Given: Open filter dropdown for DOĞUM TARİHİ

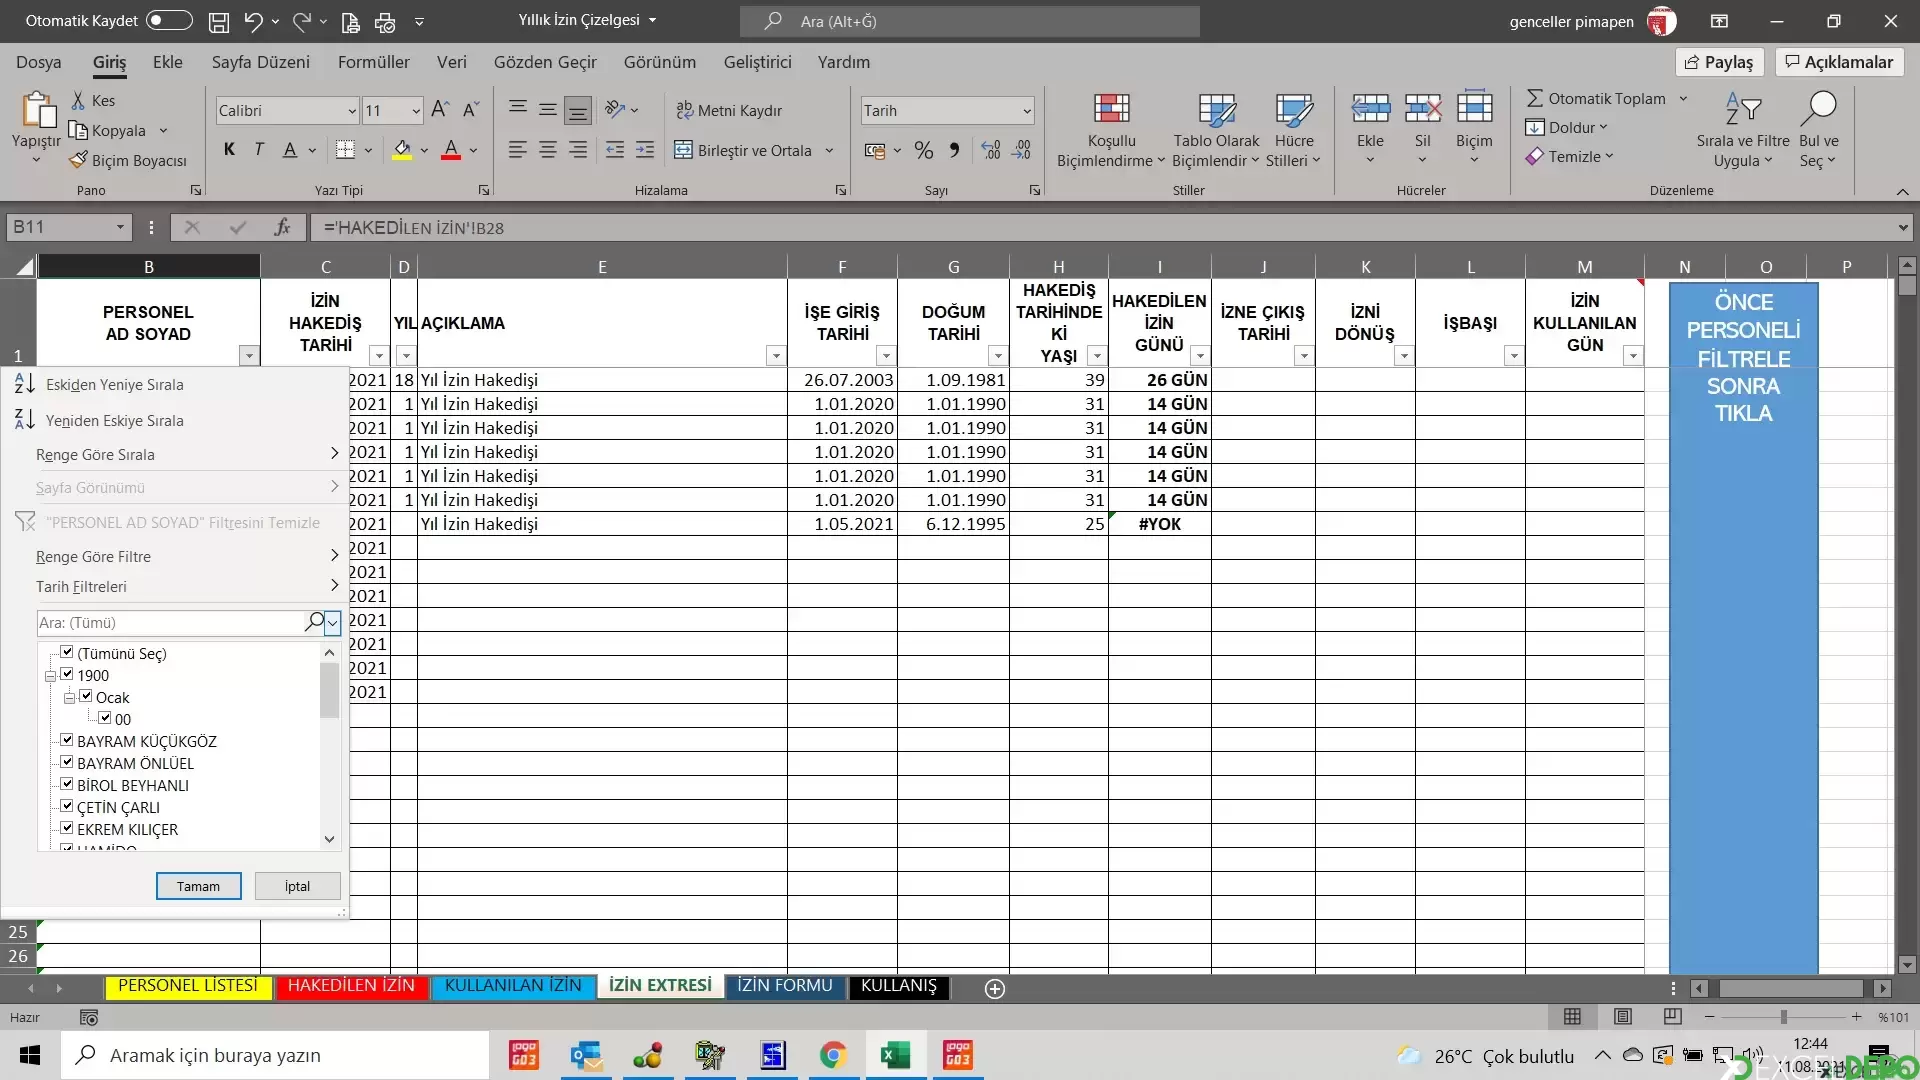Looking at the screenshot, I should click(x=998, y=356).
